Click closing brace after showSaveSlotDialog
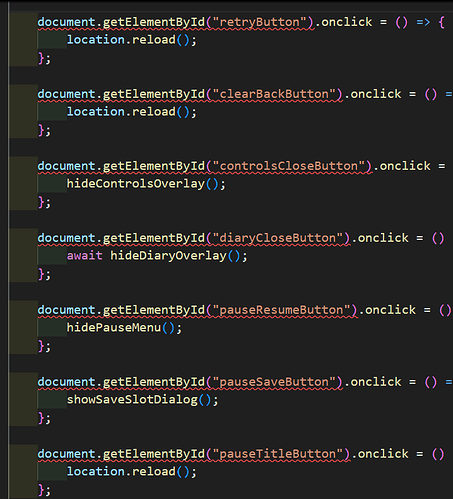 tap(41, 418)
